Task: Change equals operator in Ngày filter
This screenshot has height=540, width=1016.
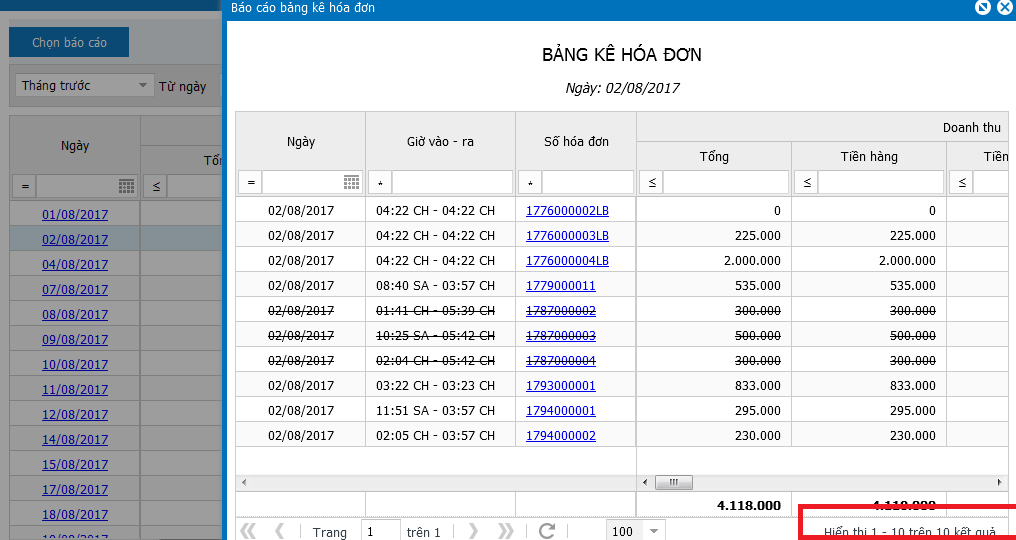Action: click(x=250, y=183)
